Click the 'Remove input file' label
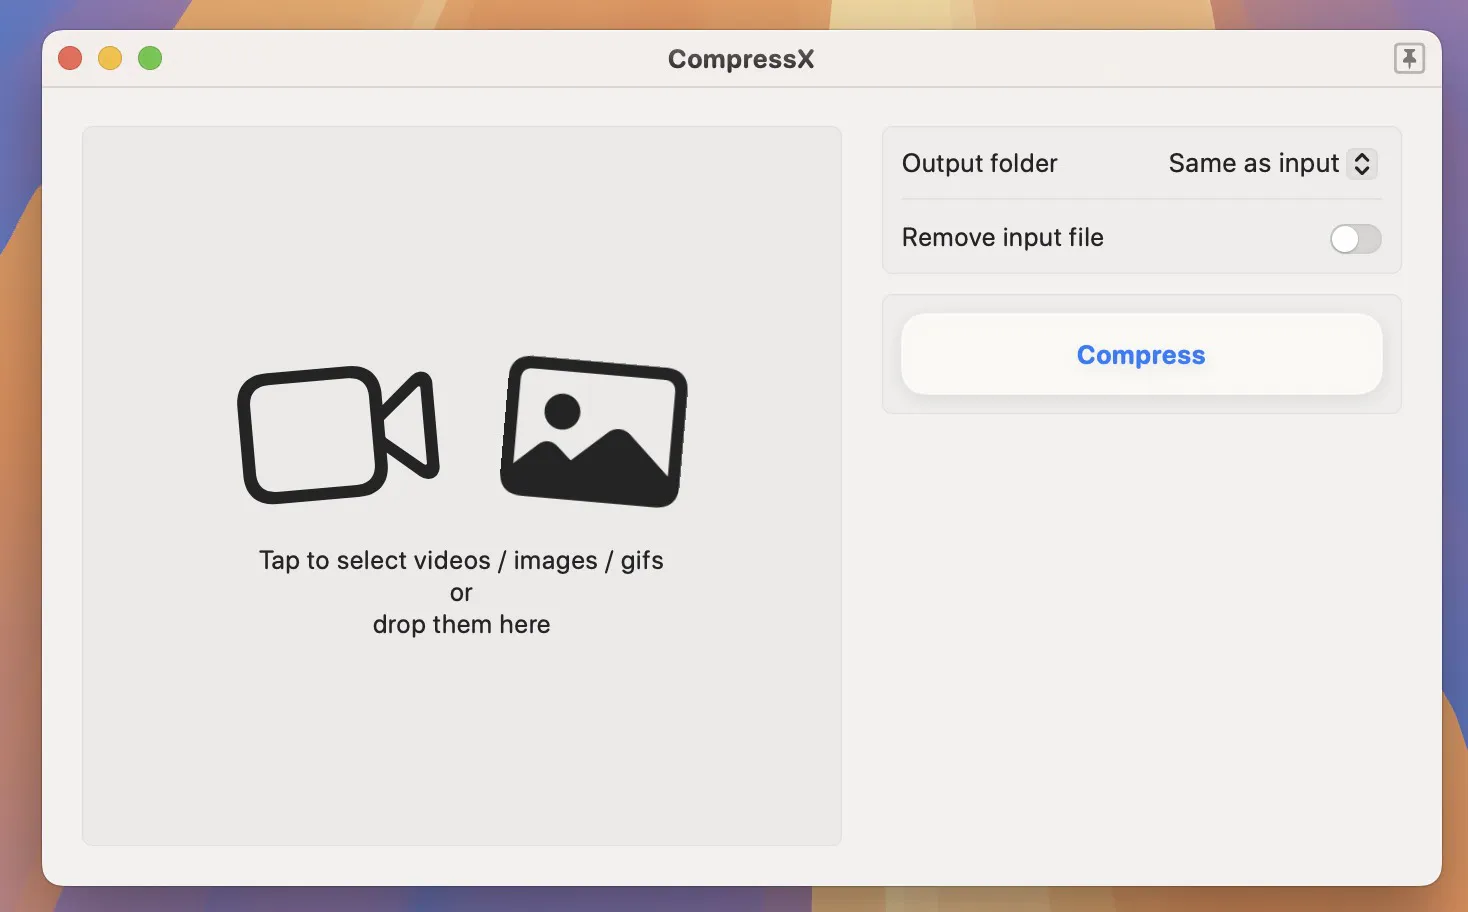 coord(1002,238)
